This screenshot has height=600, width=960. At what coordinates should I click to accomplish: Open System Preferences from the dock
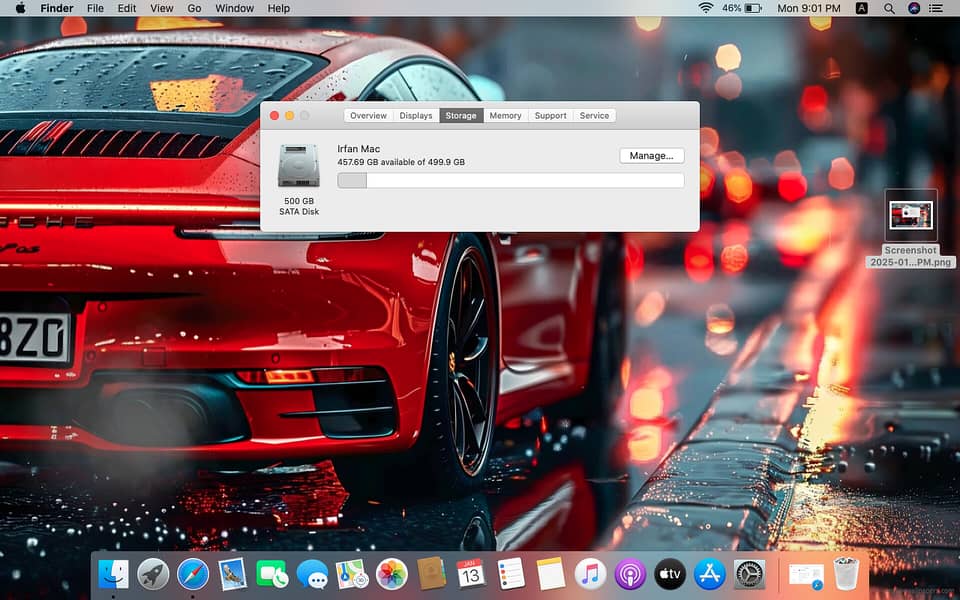(x=749, y=574)
